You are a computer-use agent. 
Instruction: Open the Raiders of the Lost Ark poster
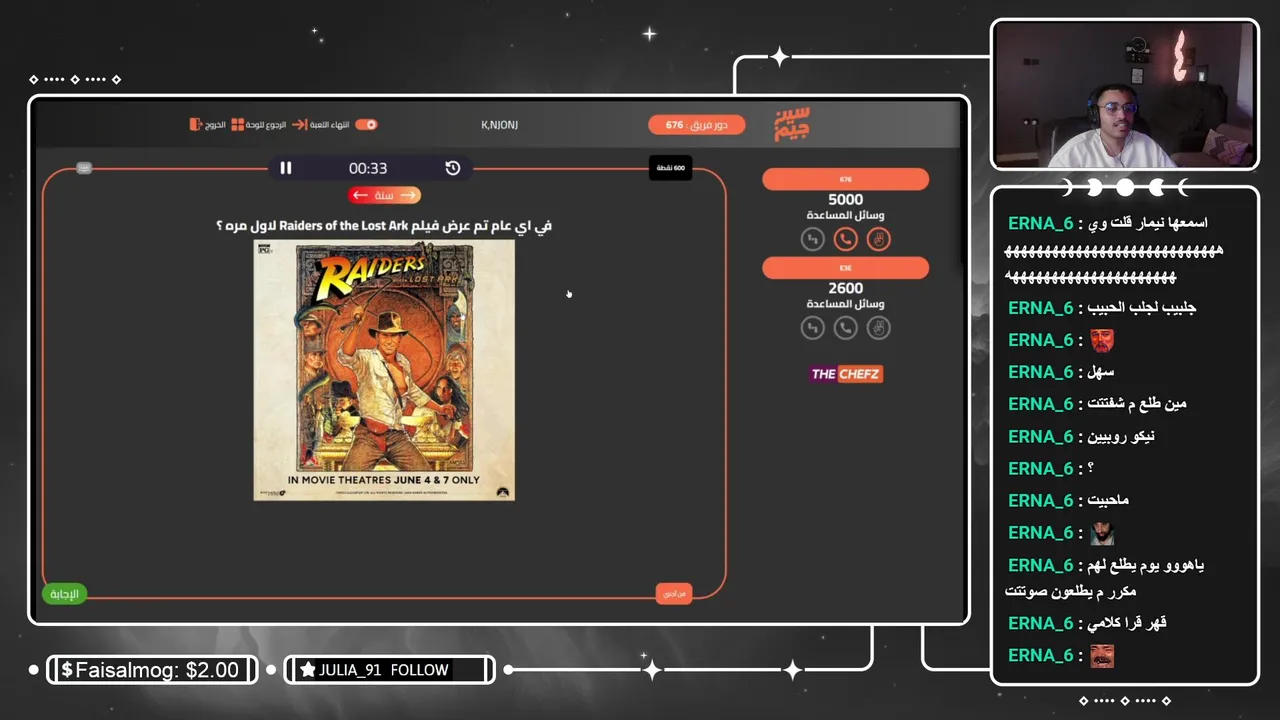click(x=384, y=370)
